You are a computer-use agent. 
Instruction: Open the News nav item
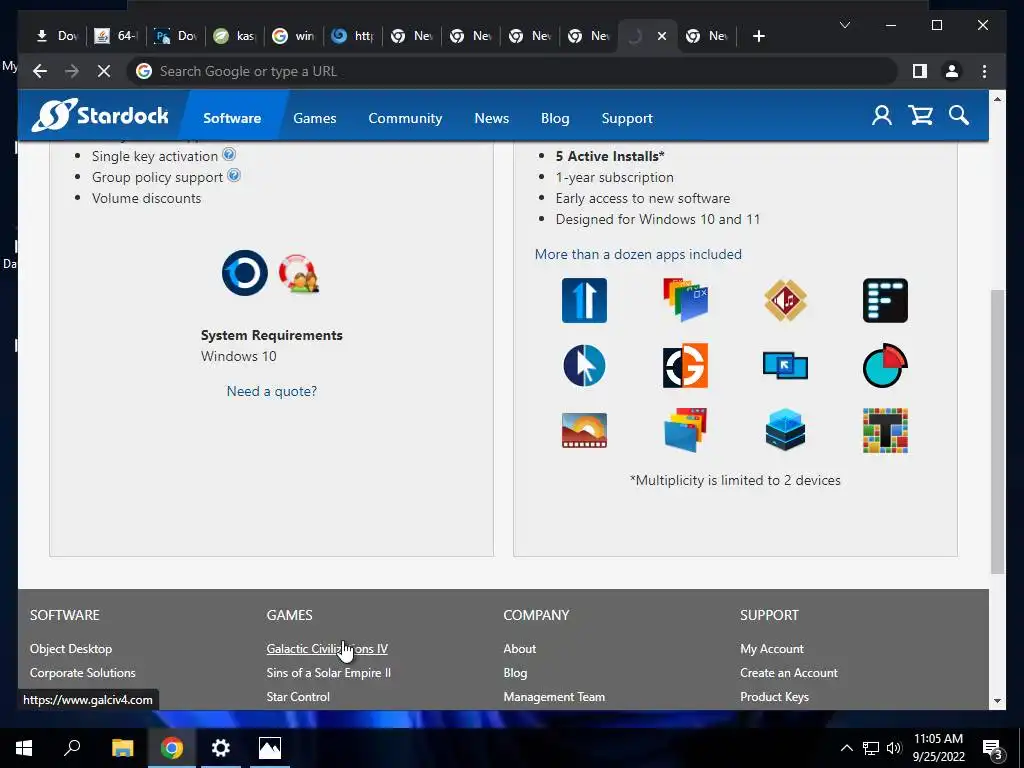tap(491, 118)
